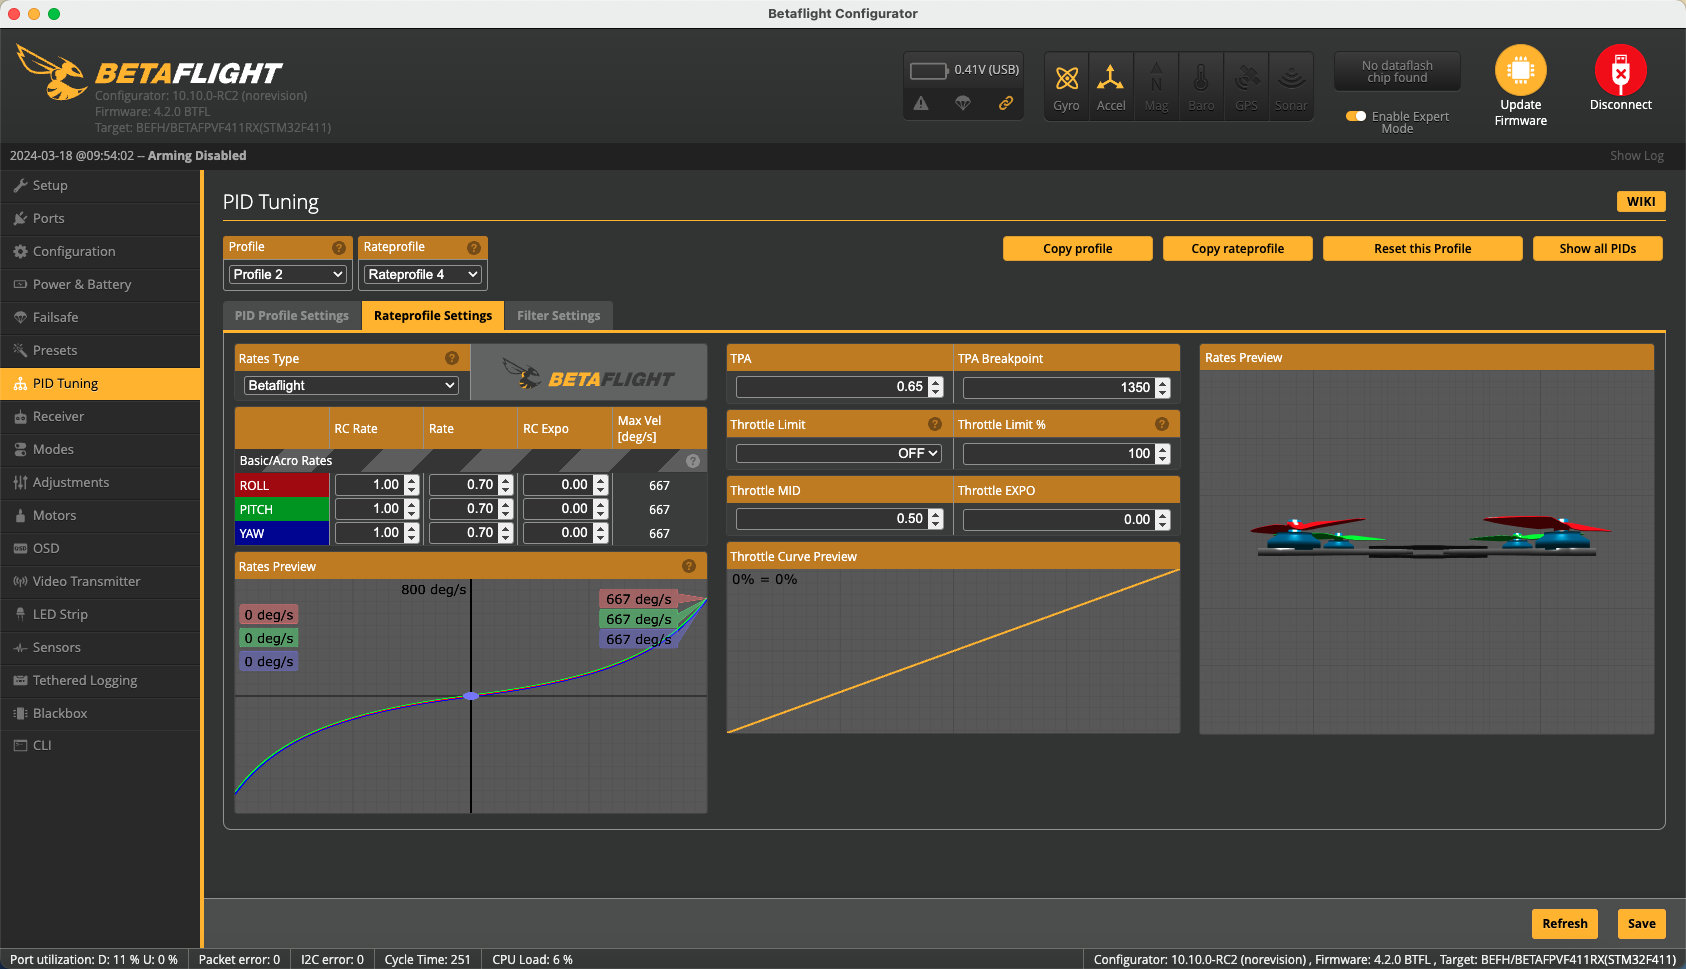Click the Baro sensor icon

(1201, 86)
